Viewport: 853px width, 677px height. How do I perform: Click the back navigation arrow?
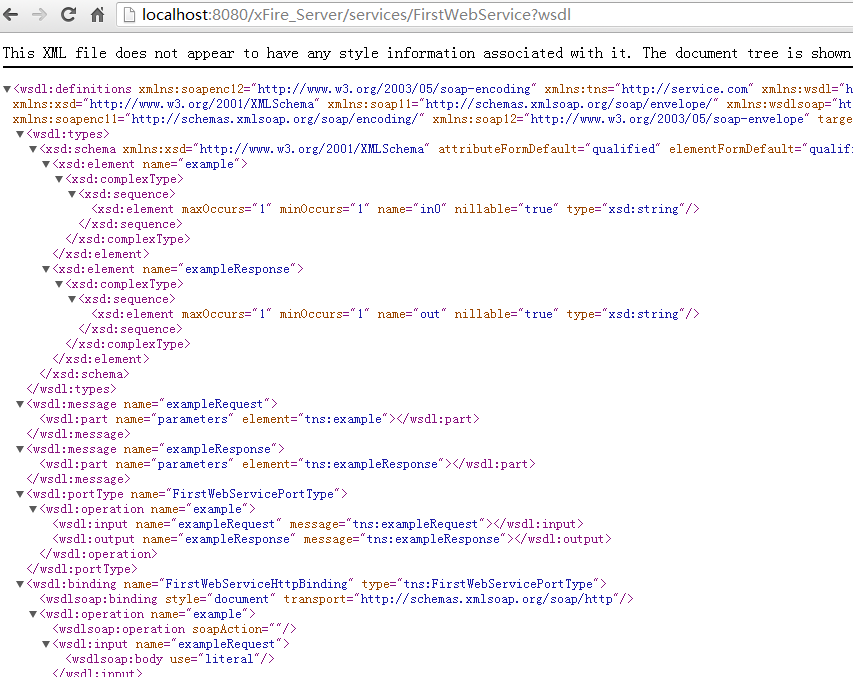click(13, 14)
